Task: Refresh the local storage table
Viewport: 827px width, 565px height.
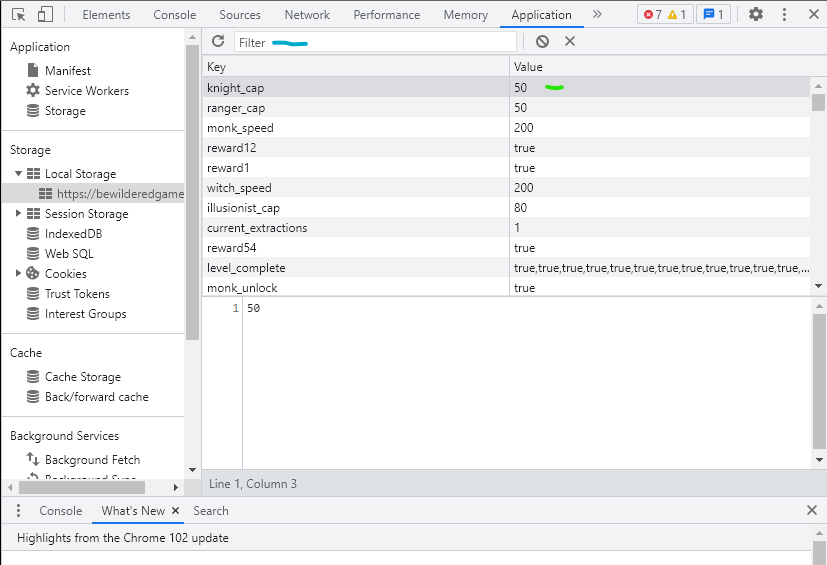Action: tap(218, 41)
